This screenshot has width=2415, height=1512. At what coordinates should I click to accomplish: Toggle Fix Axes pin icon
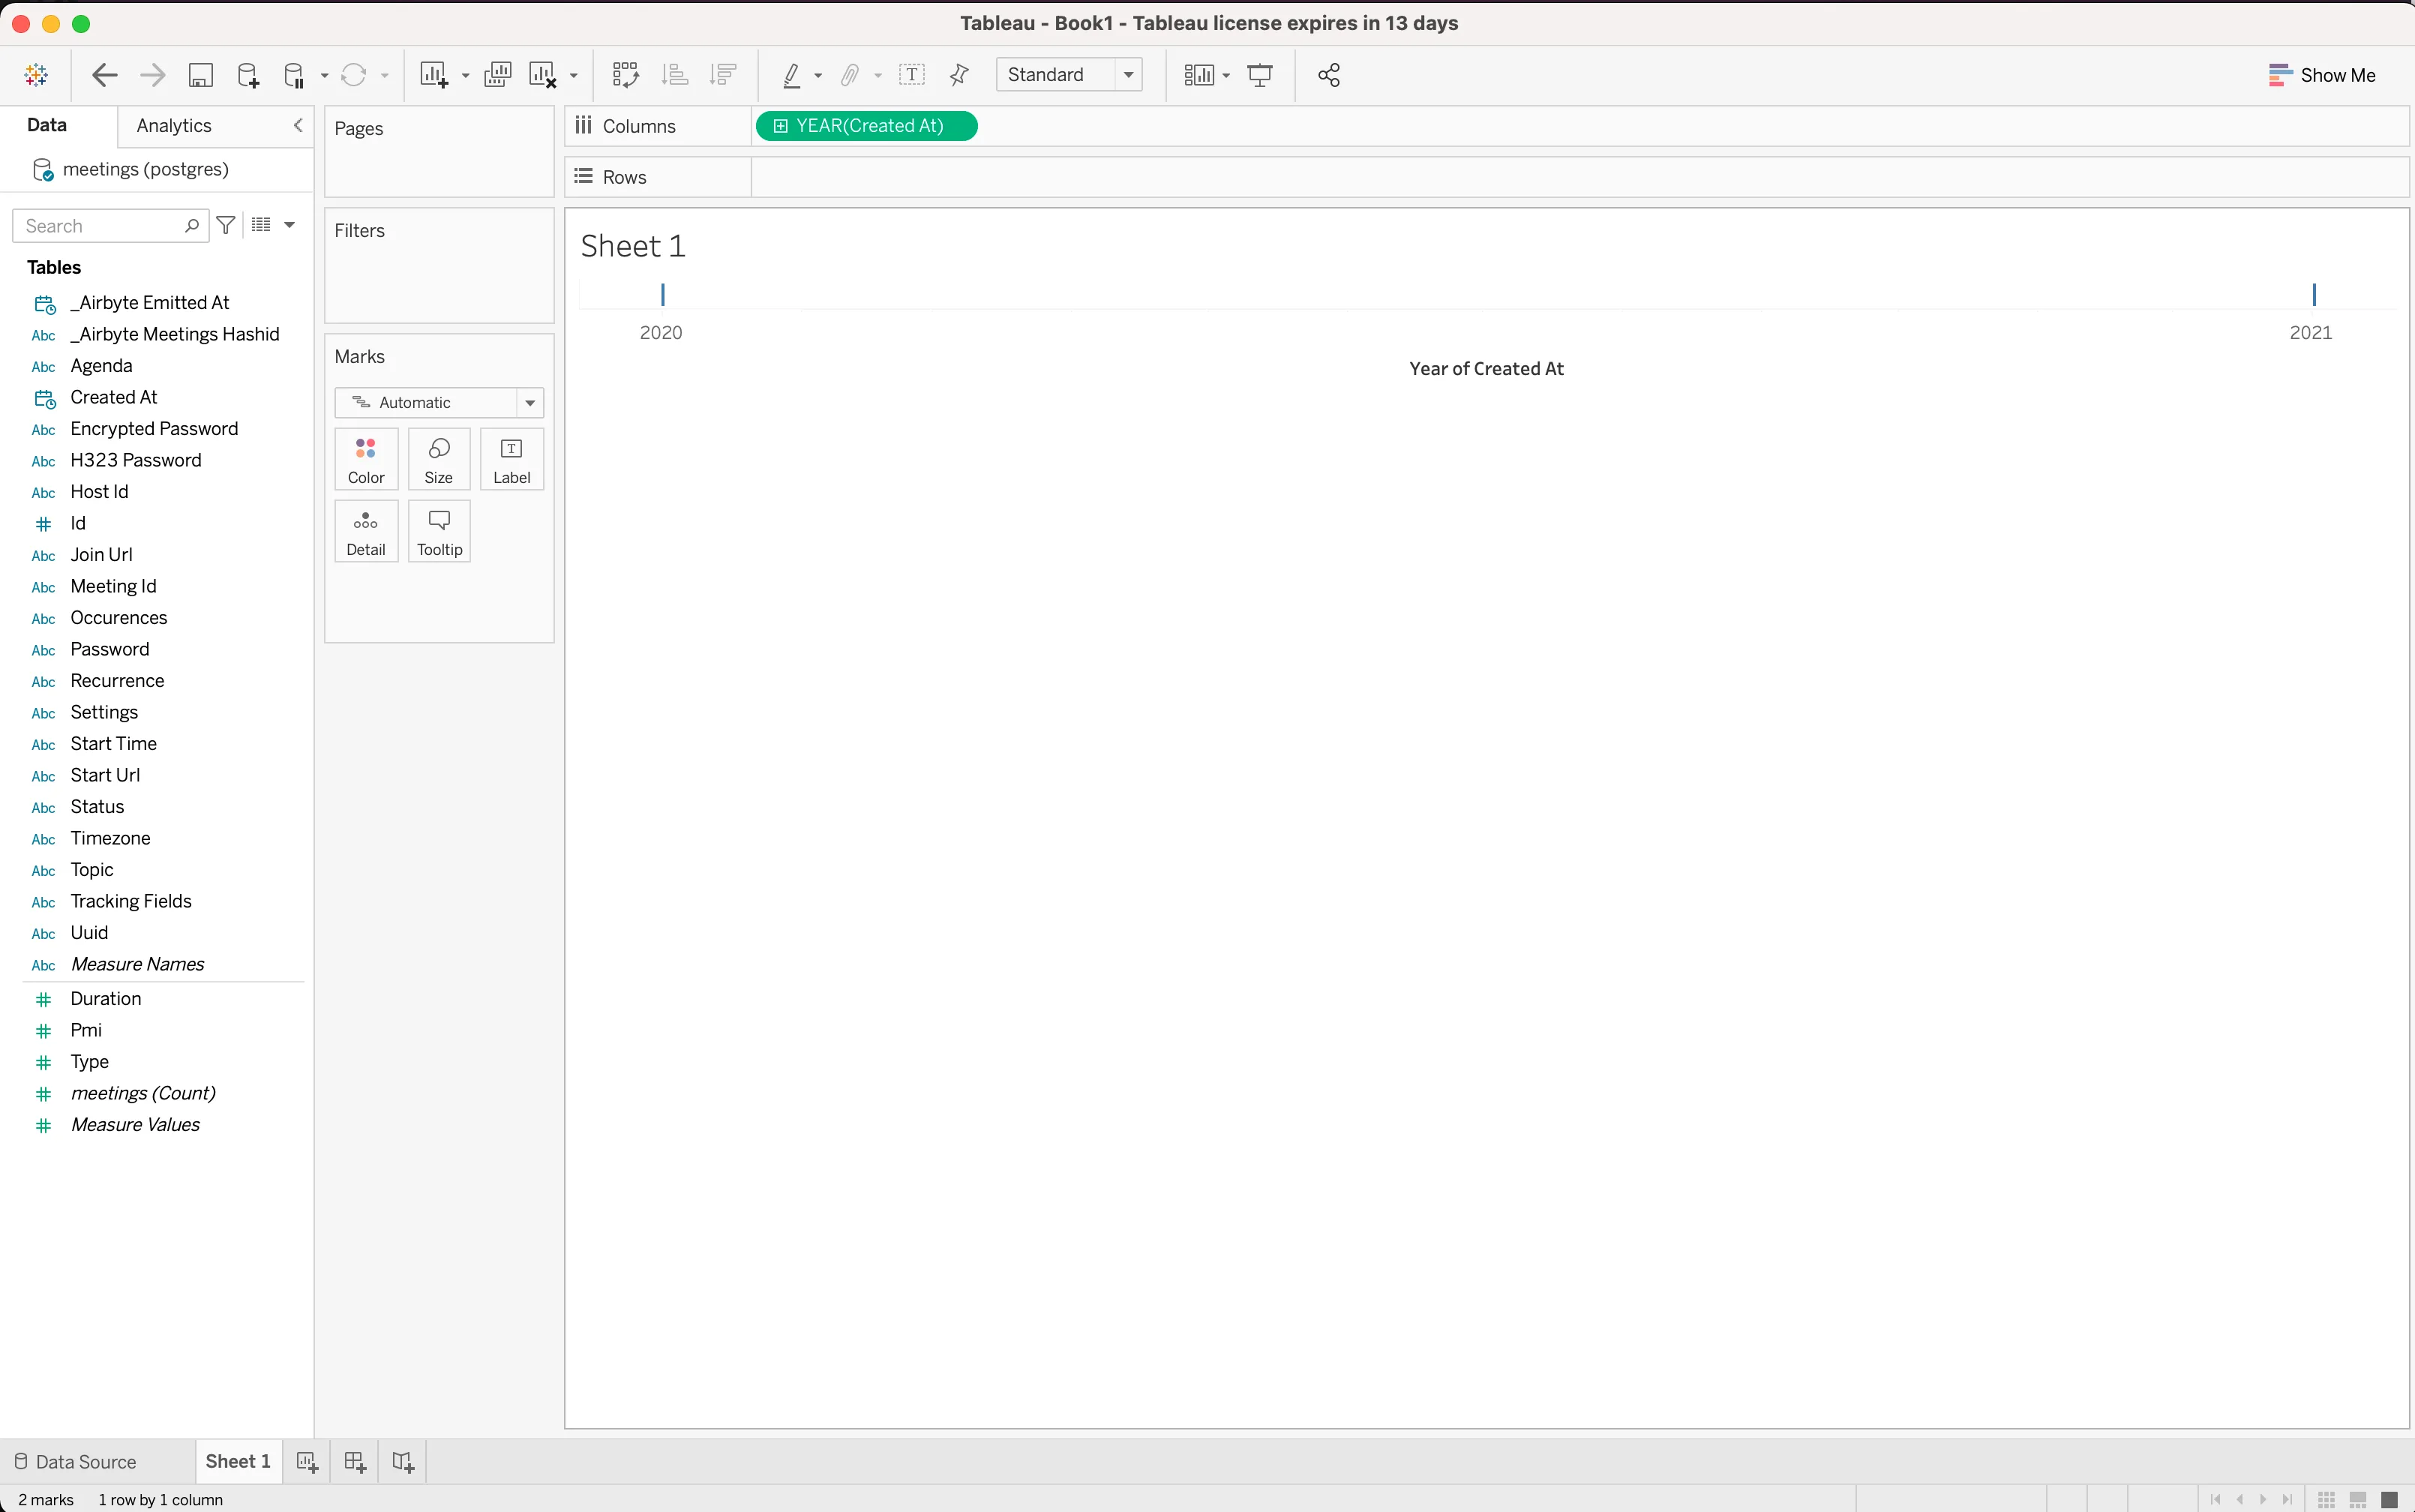pyautogui.click(x=959, y=75)
